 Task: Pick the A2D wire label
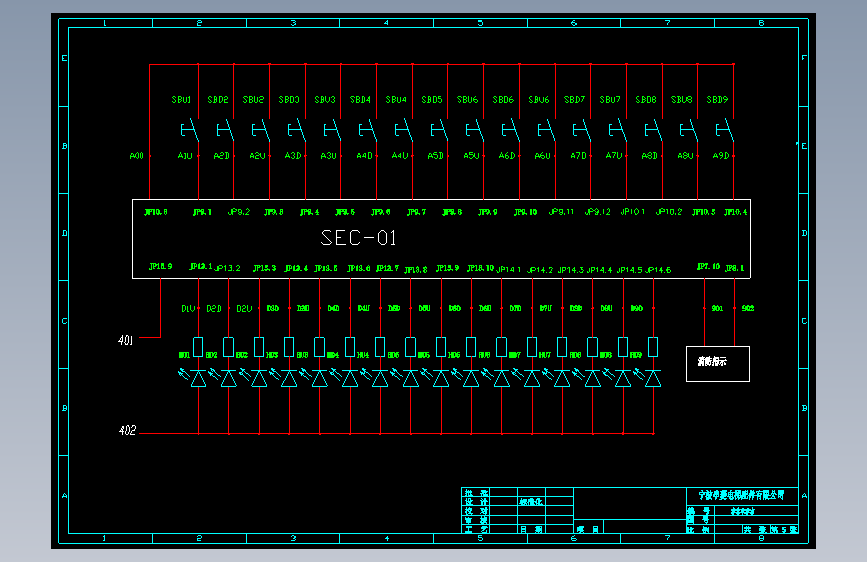click(221, 156)
